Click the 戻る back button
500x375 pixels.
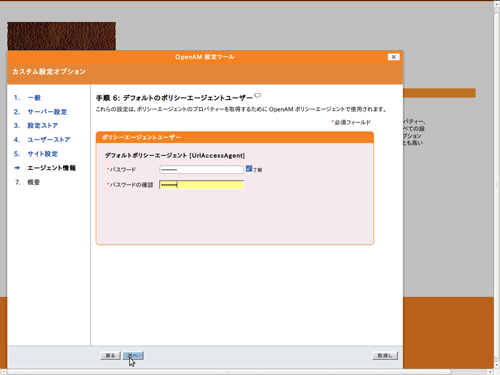click(x=110, y=356)
